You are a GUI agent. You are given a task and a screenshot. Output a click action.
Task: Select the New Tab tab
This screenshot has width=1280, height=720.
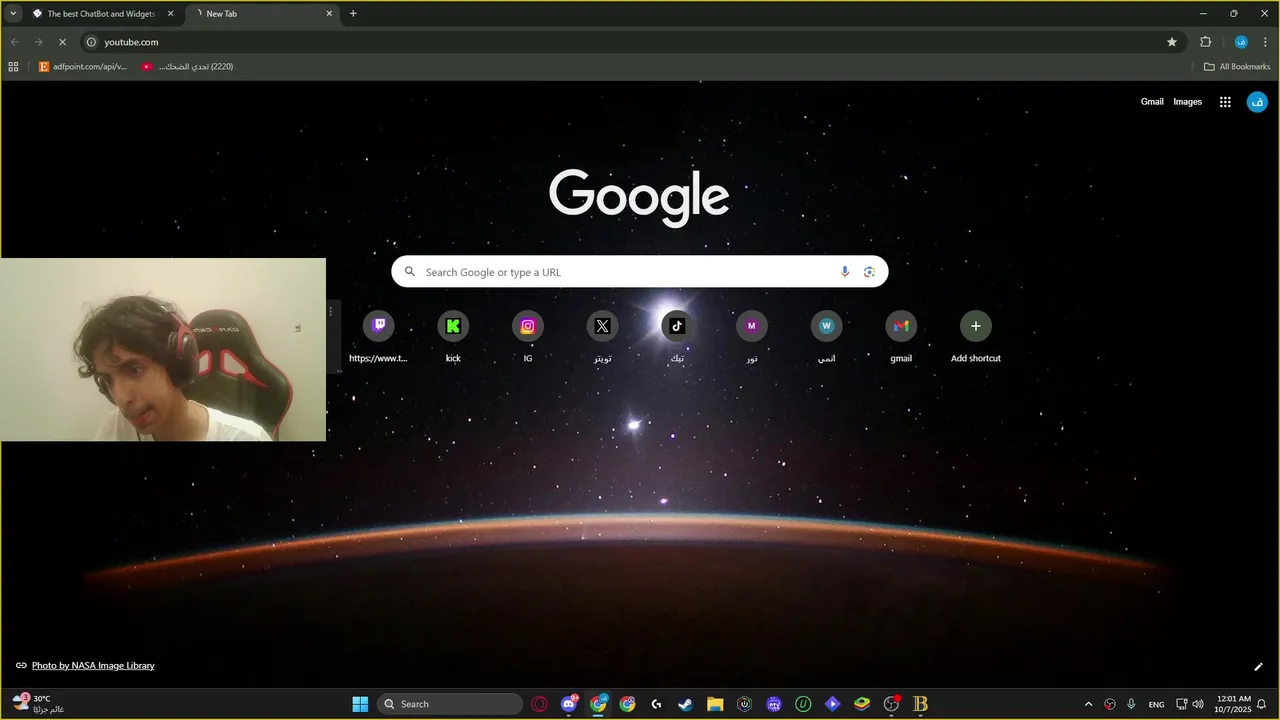pos(262,14)
